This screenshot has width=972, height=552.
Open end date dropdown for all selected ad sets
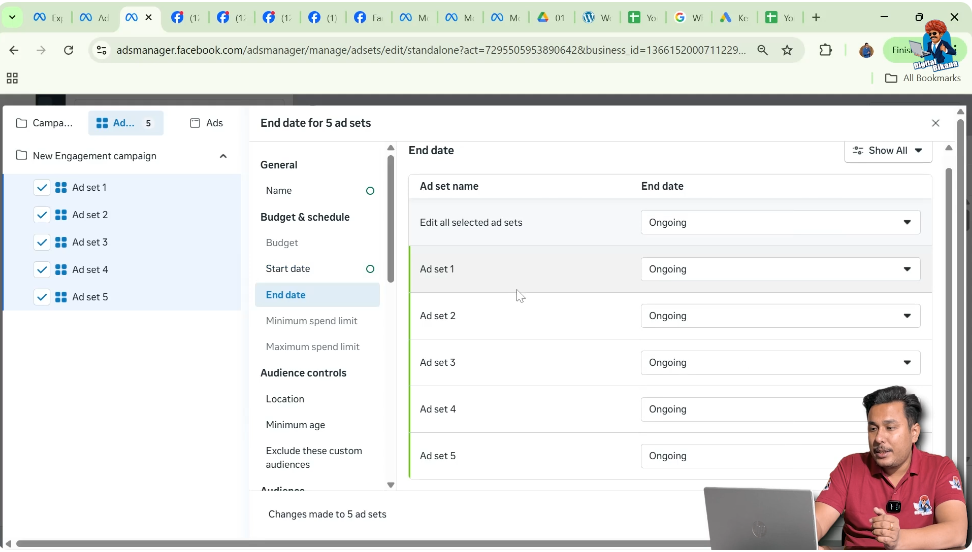(780, 223)
